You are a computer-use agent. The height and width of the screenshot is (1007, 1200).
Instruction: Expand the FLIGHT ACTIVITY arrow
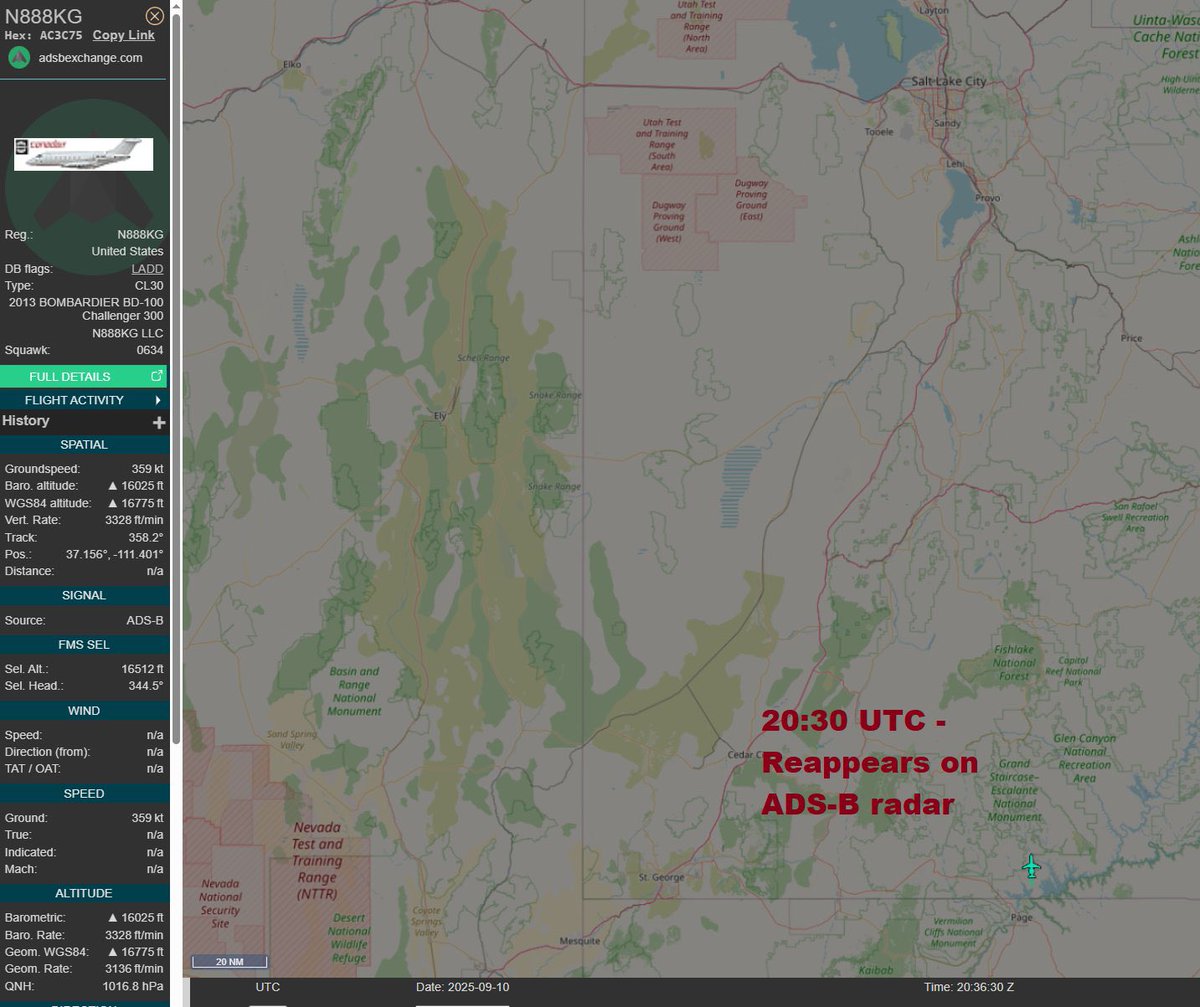(158, 400)
